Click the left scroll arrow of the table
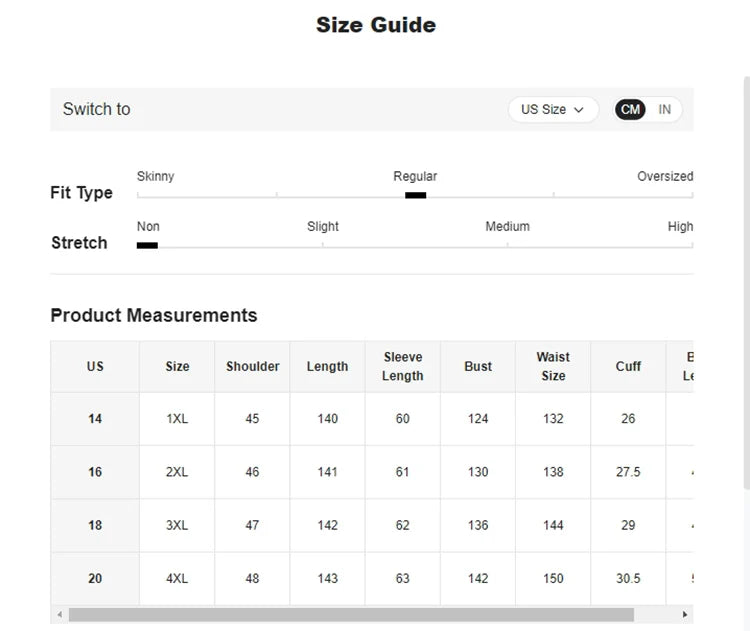Screen dimensions: 750x631 (x=59, y=615)
